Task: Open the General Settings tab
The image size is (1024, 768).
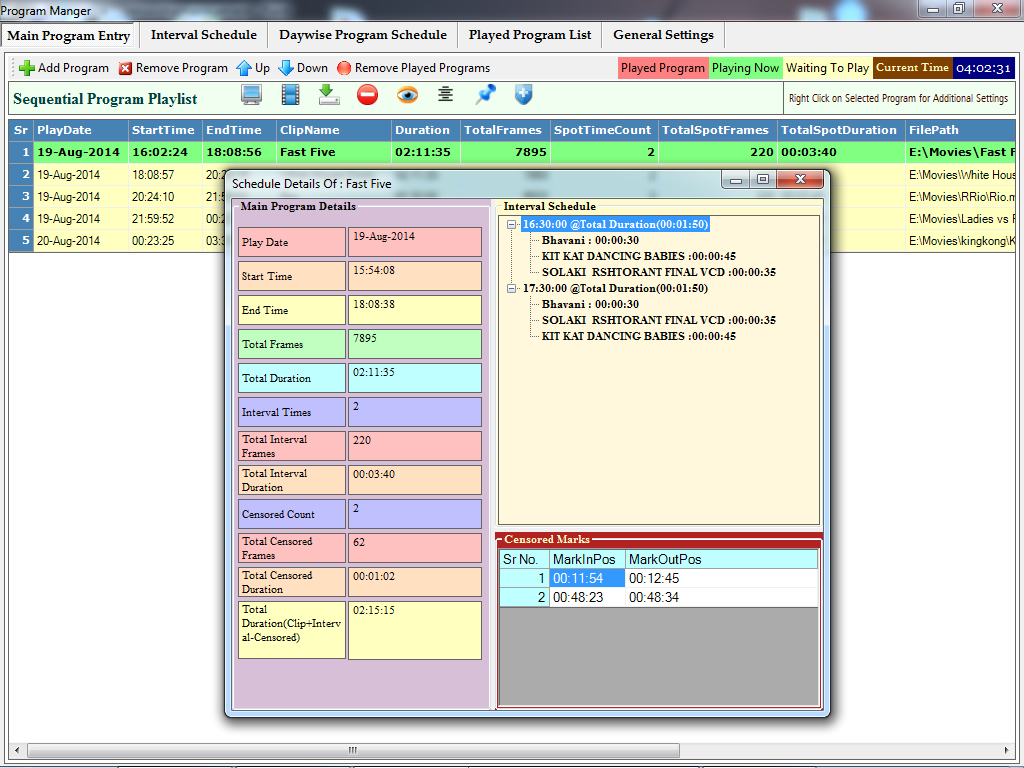Action: [663, 35]
